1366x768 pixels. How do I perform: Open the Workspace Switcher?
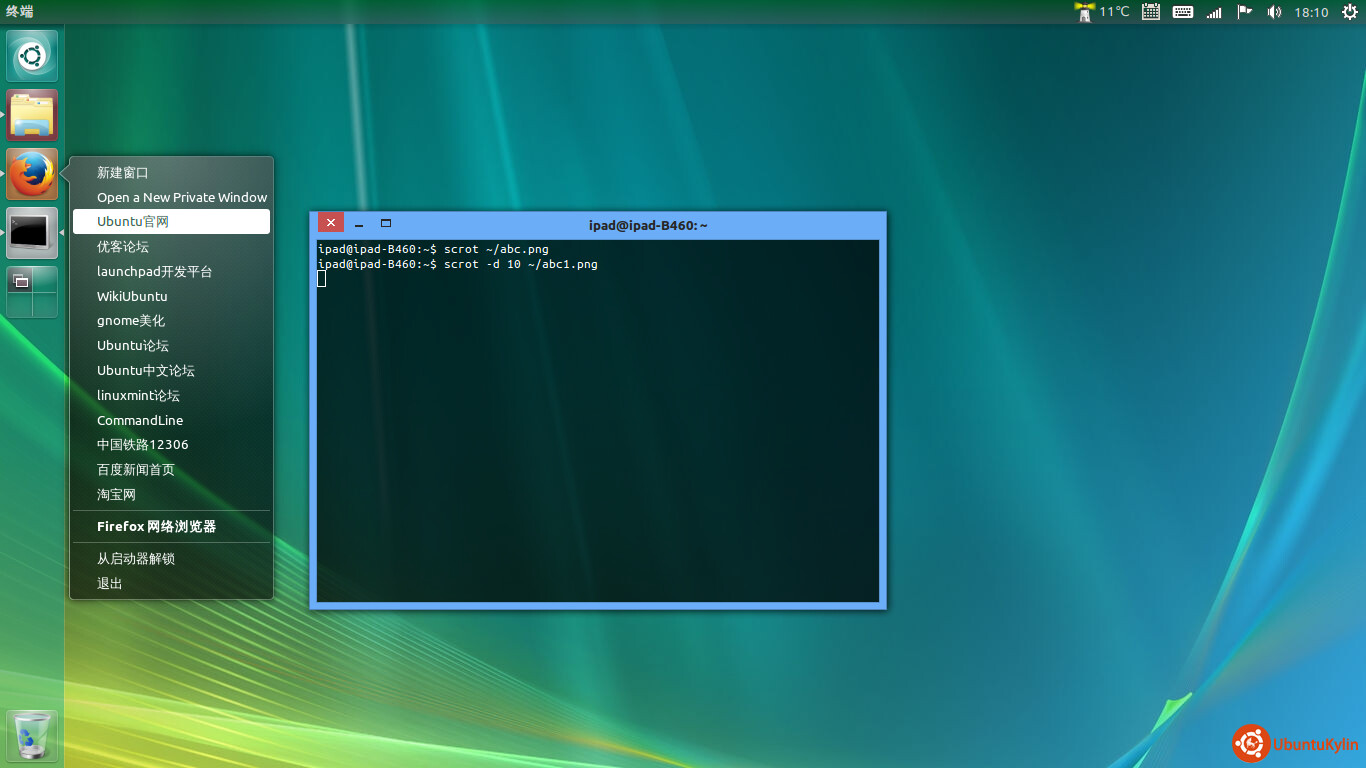point(32,292)
